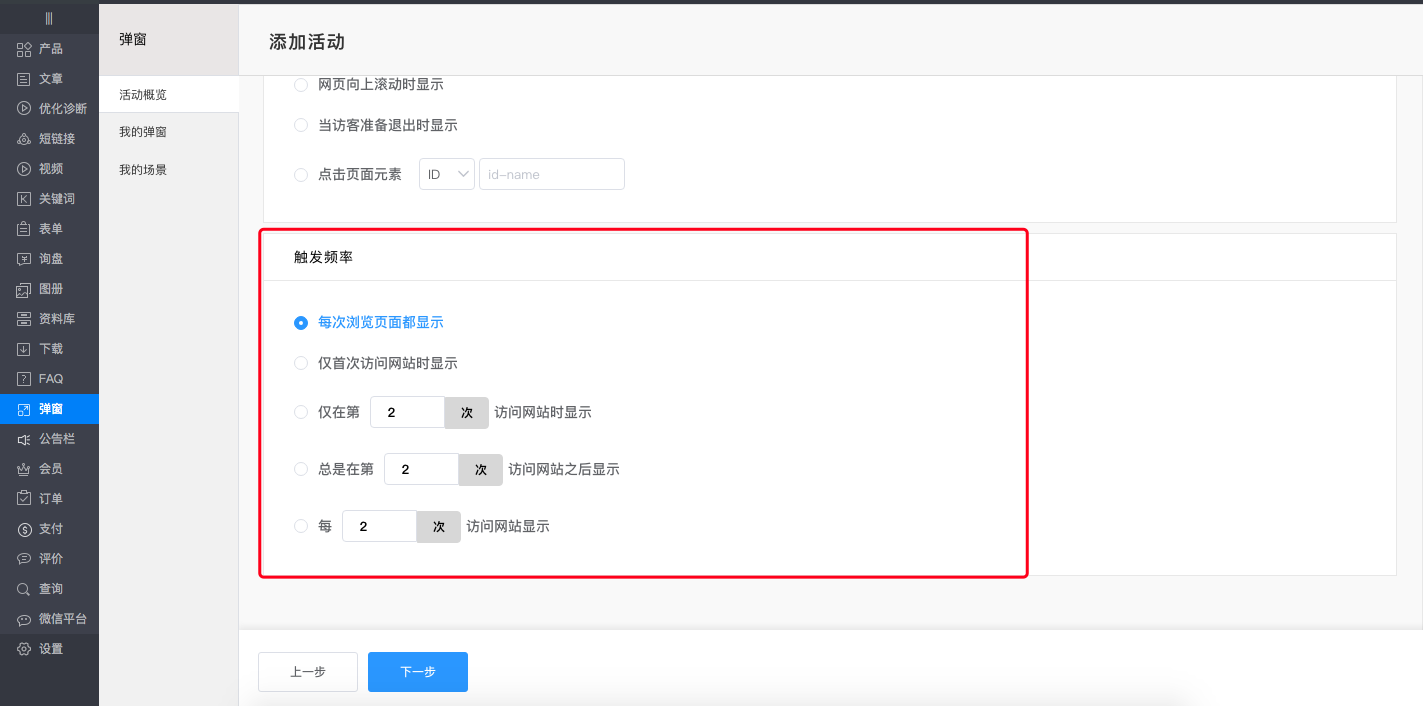
Task: Click the 次 unit selector beside 仅在第 field
Action: click(466, 412)
